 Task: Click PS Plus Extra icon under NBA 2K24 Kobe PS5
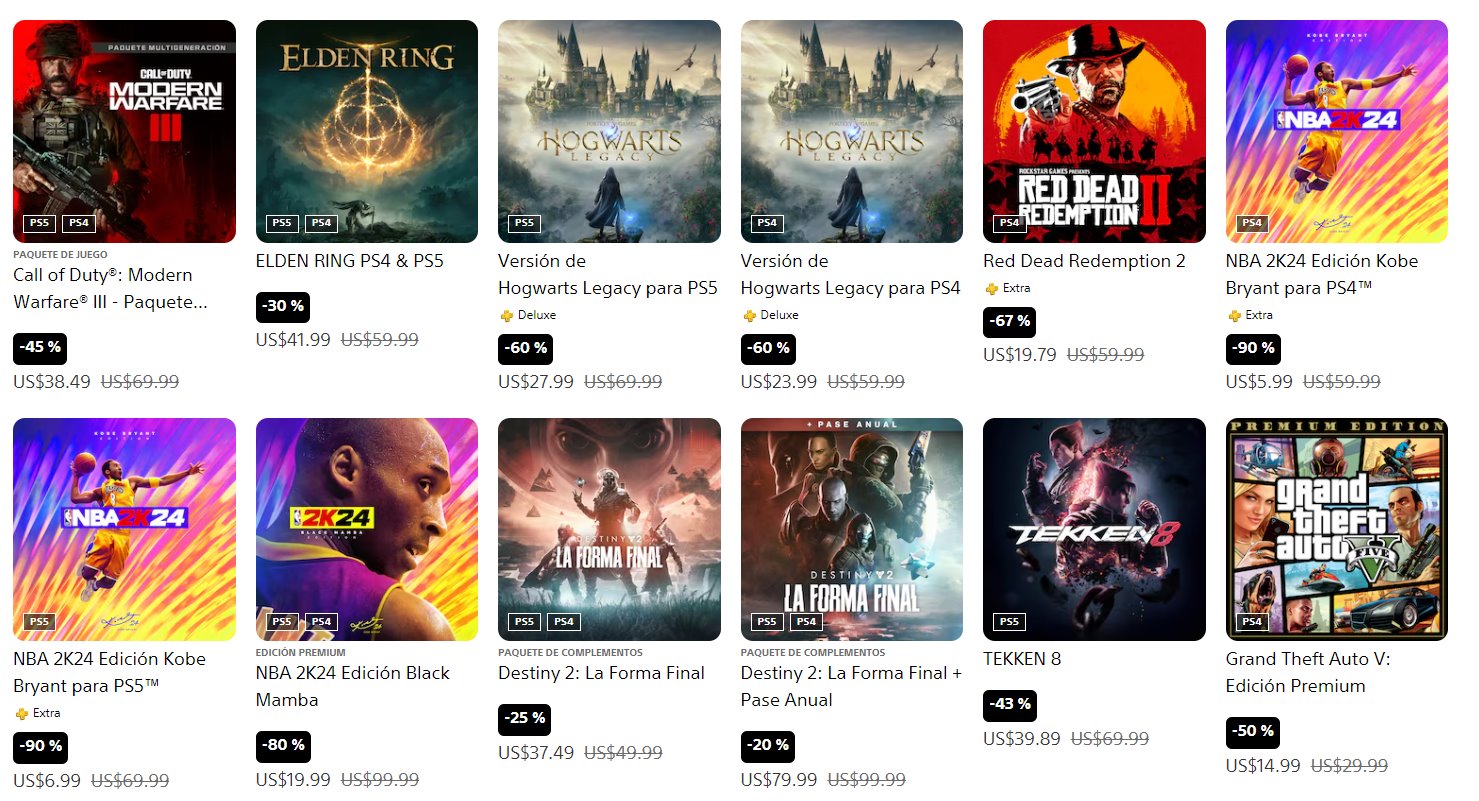click(x=21, y=713)
